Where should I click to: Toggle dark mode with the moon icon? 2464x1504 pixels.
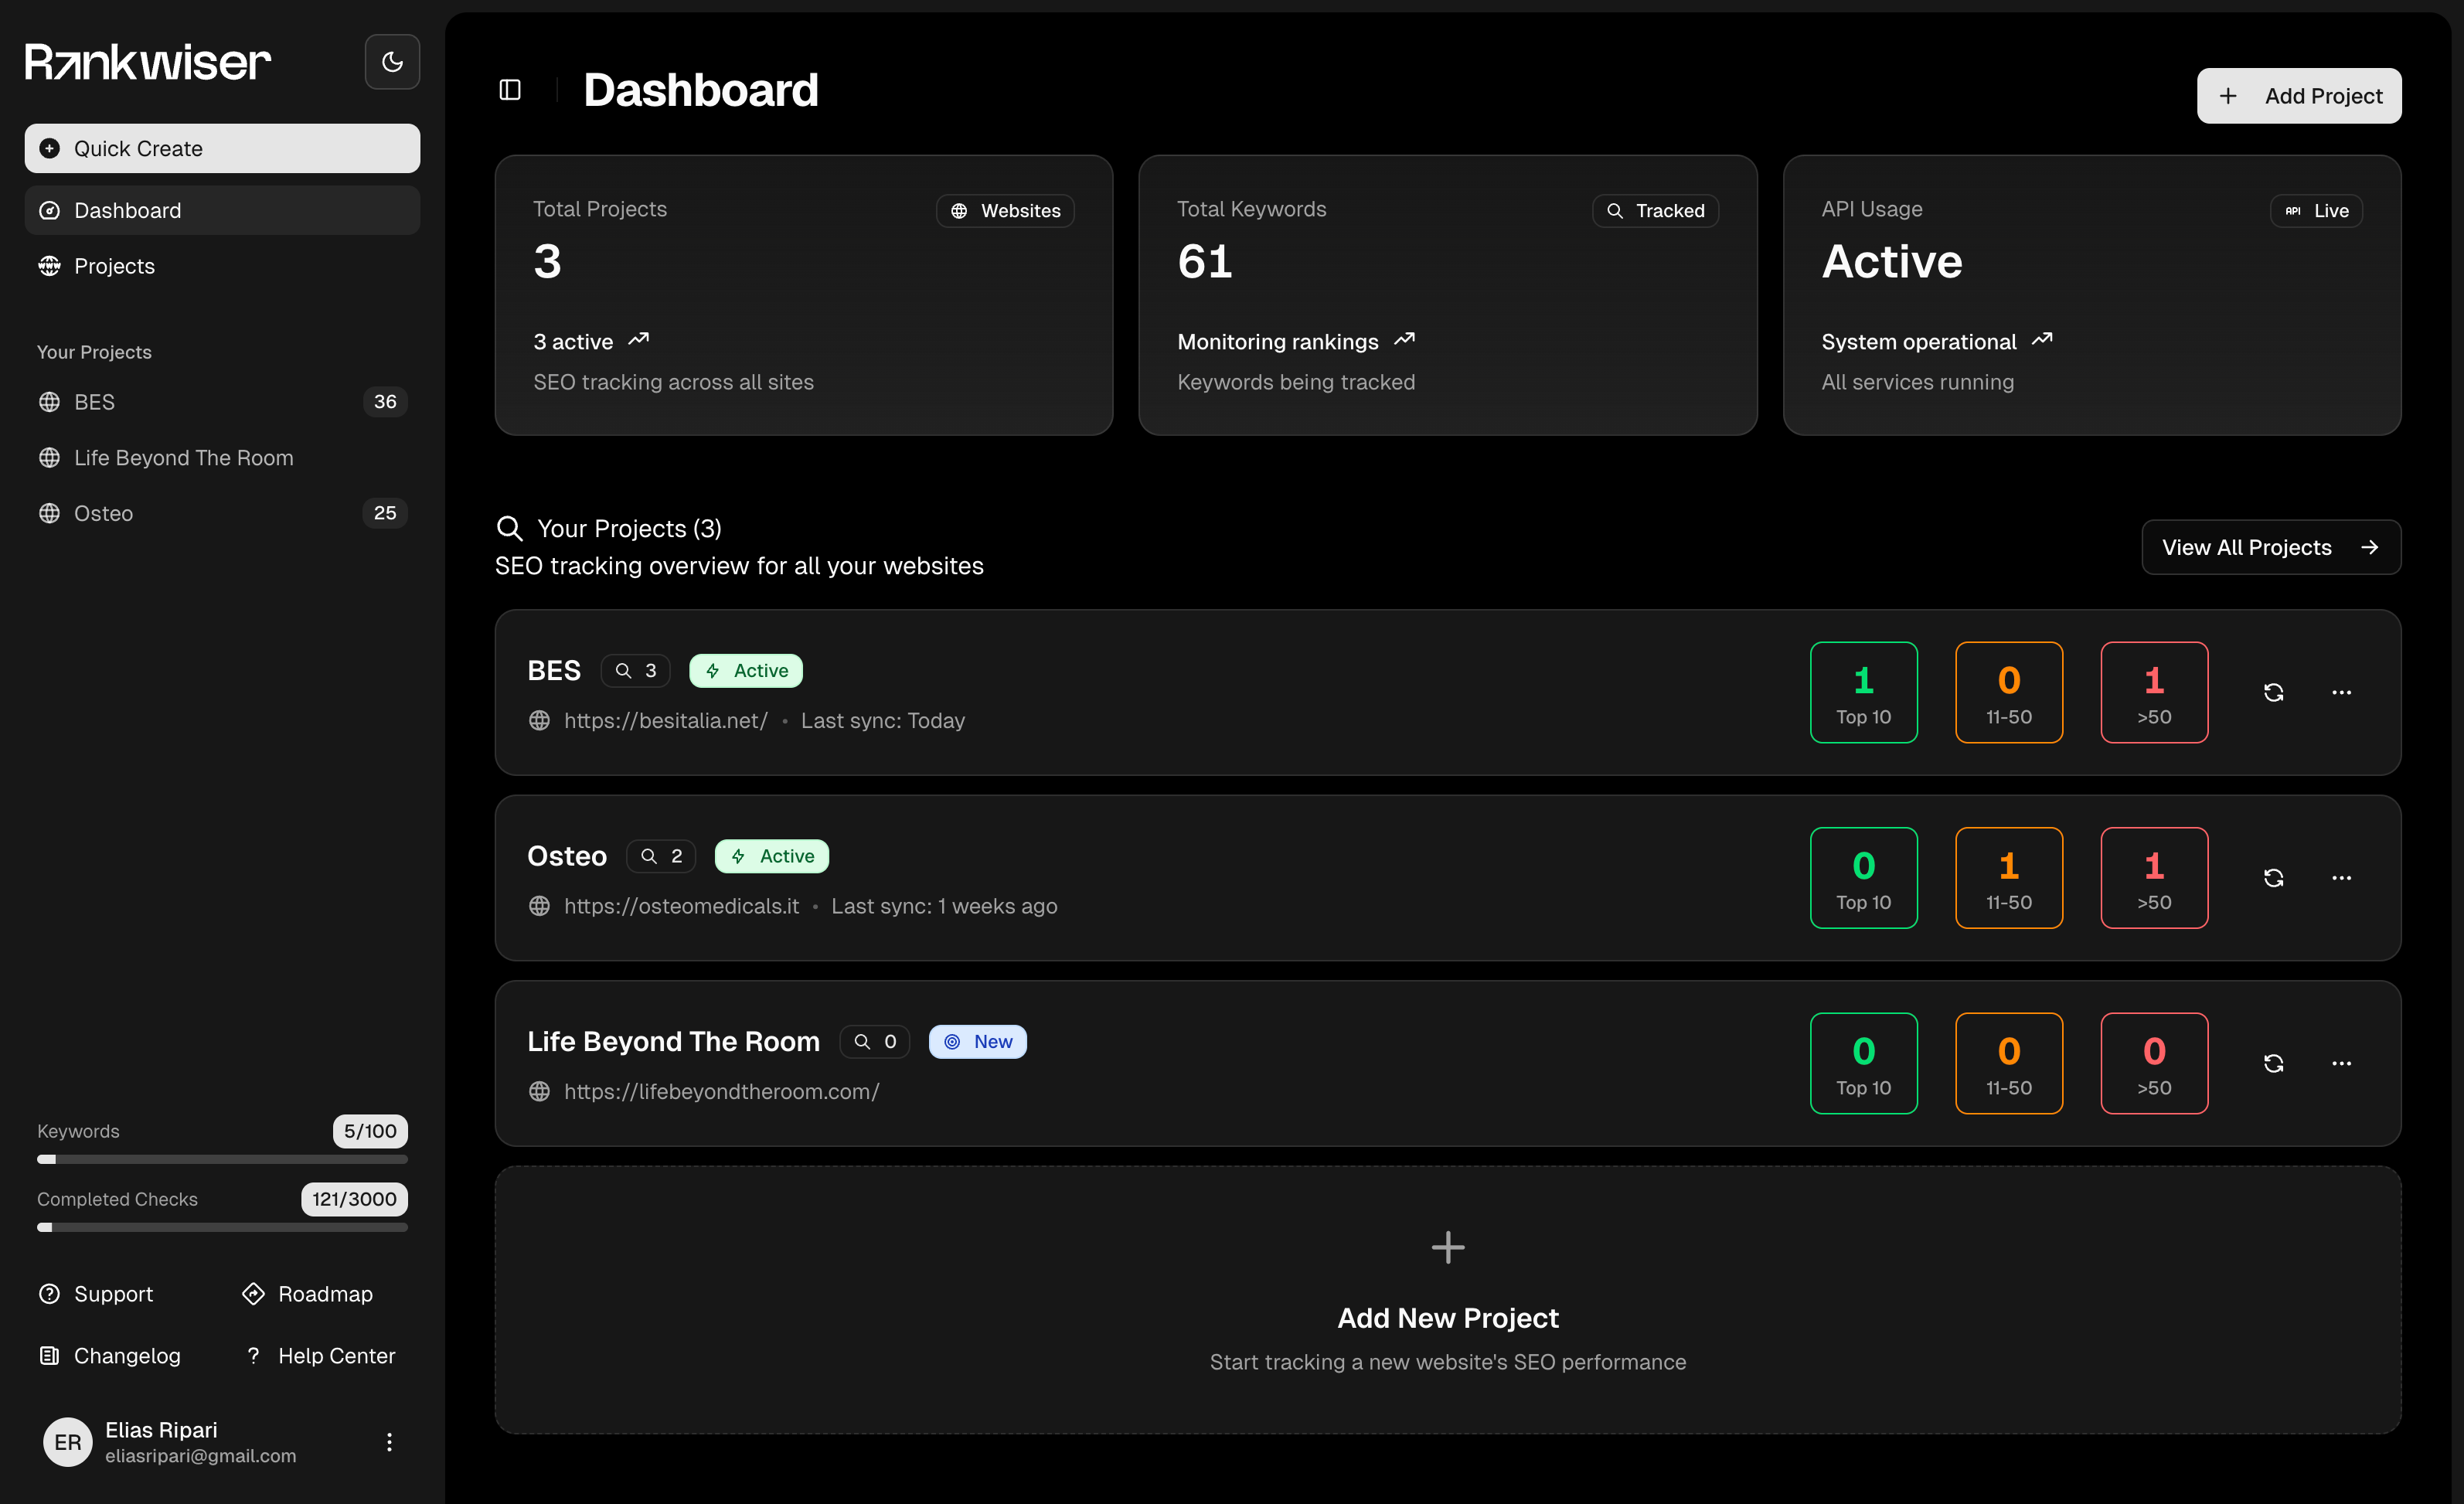point(391,61)
